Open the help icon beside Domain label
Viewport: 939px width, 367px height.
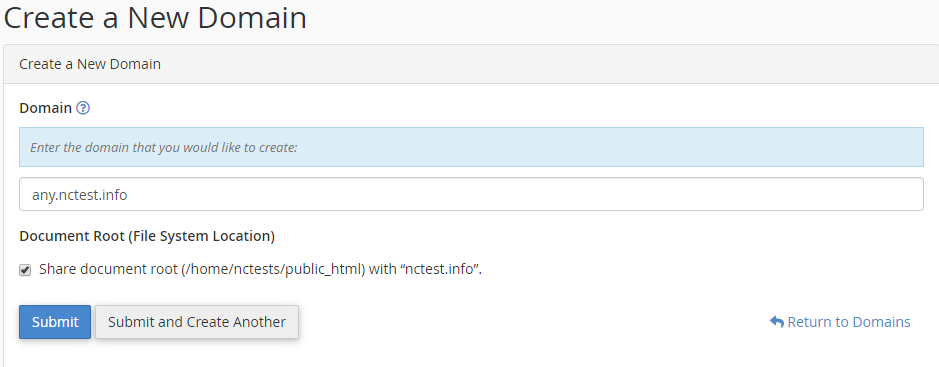pos(84,108)
